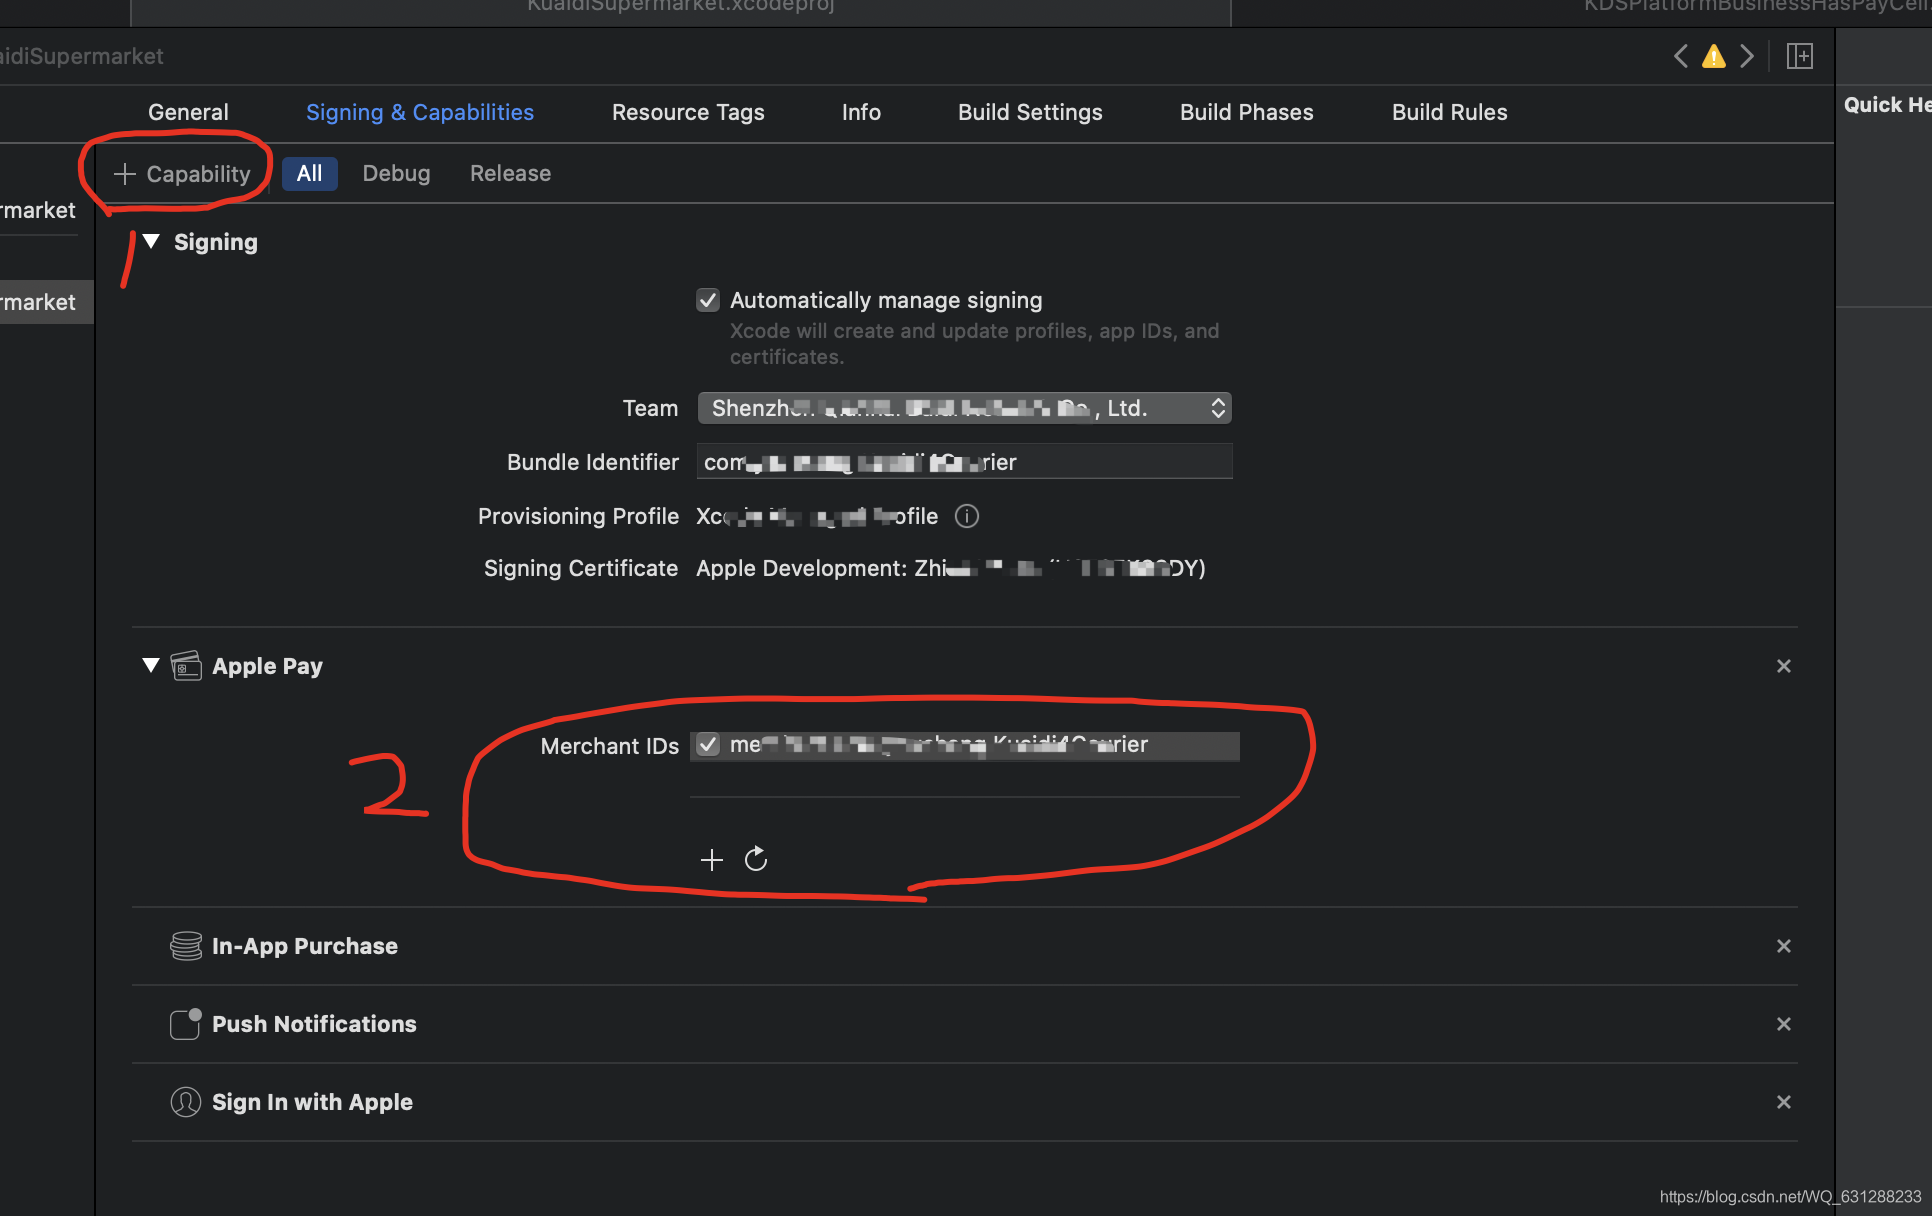This screenshot has width=1932, height=1216.
Task: Click the yellow warning icon
Action: (1714, 56)
